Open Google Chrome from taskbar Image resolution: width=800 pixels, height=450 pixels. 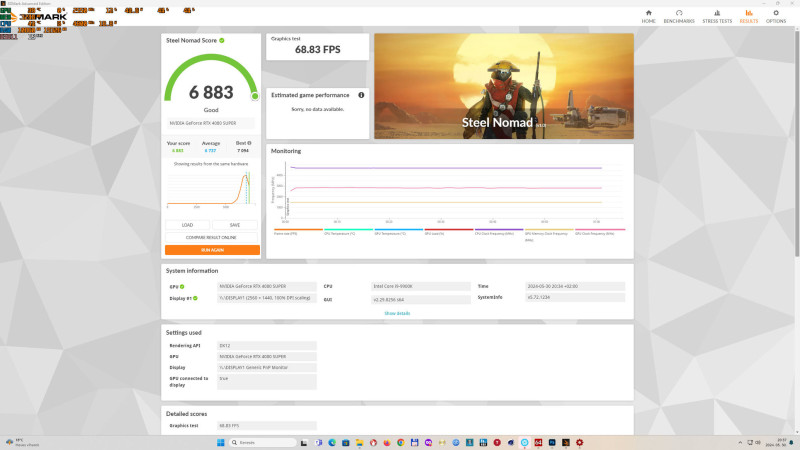pyautogui.click(x=401, y=442)
